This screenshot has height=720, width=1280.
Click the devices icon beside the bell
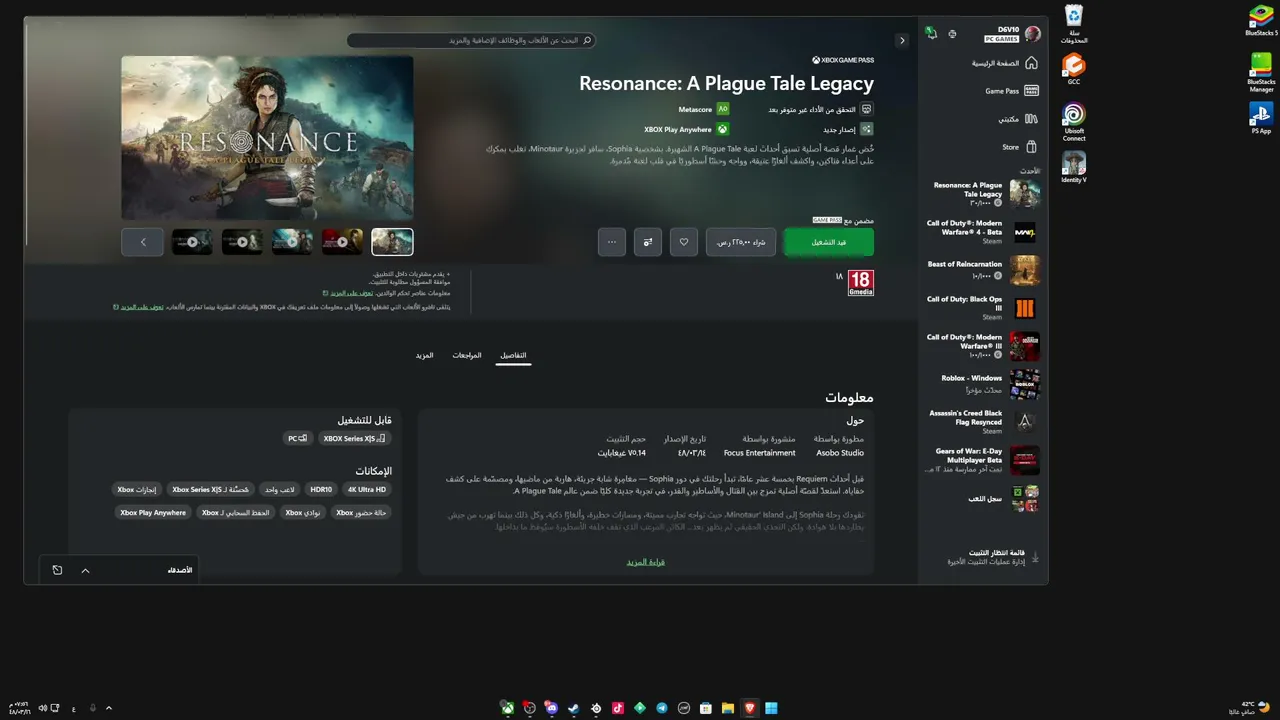click(x=952, y=34)
